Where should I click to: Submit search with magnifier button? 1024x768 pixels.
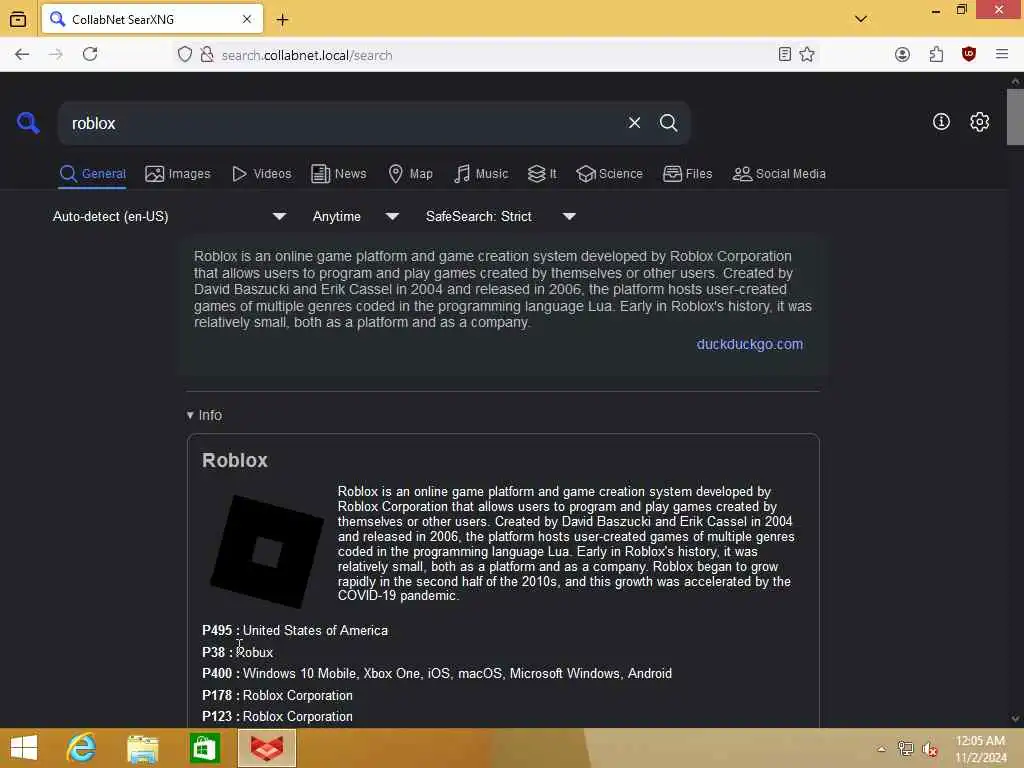pyautogui.click(x=668, y=123)
